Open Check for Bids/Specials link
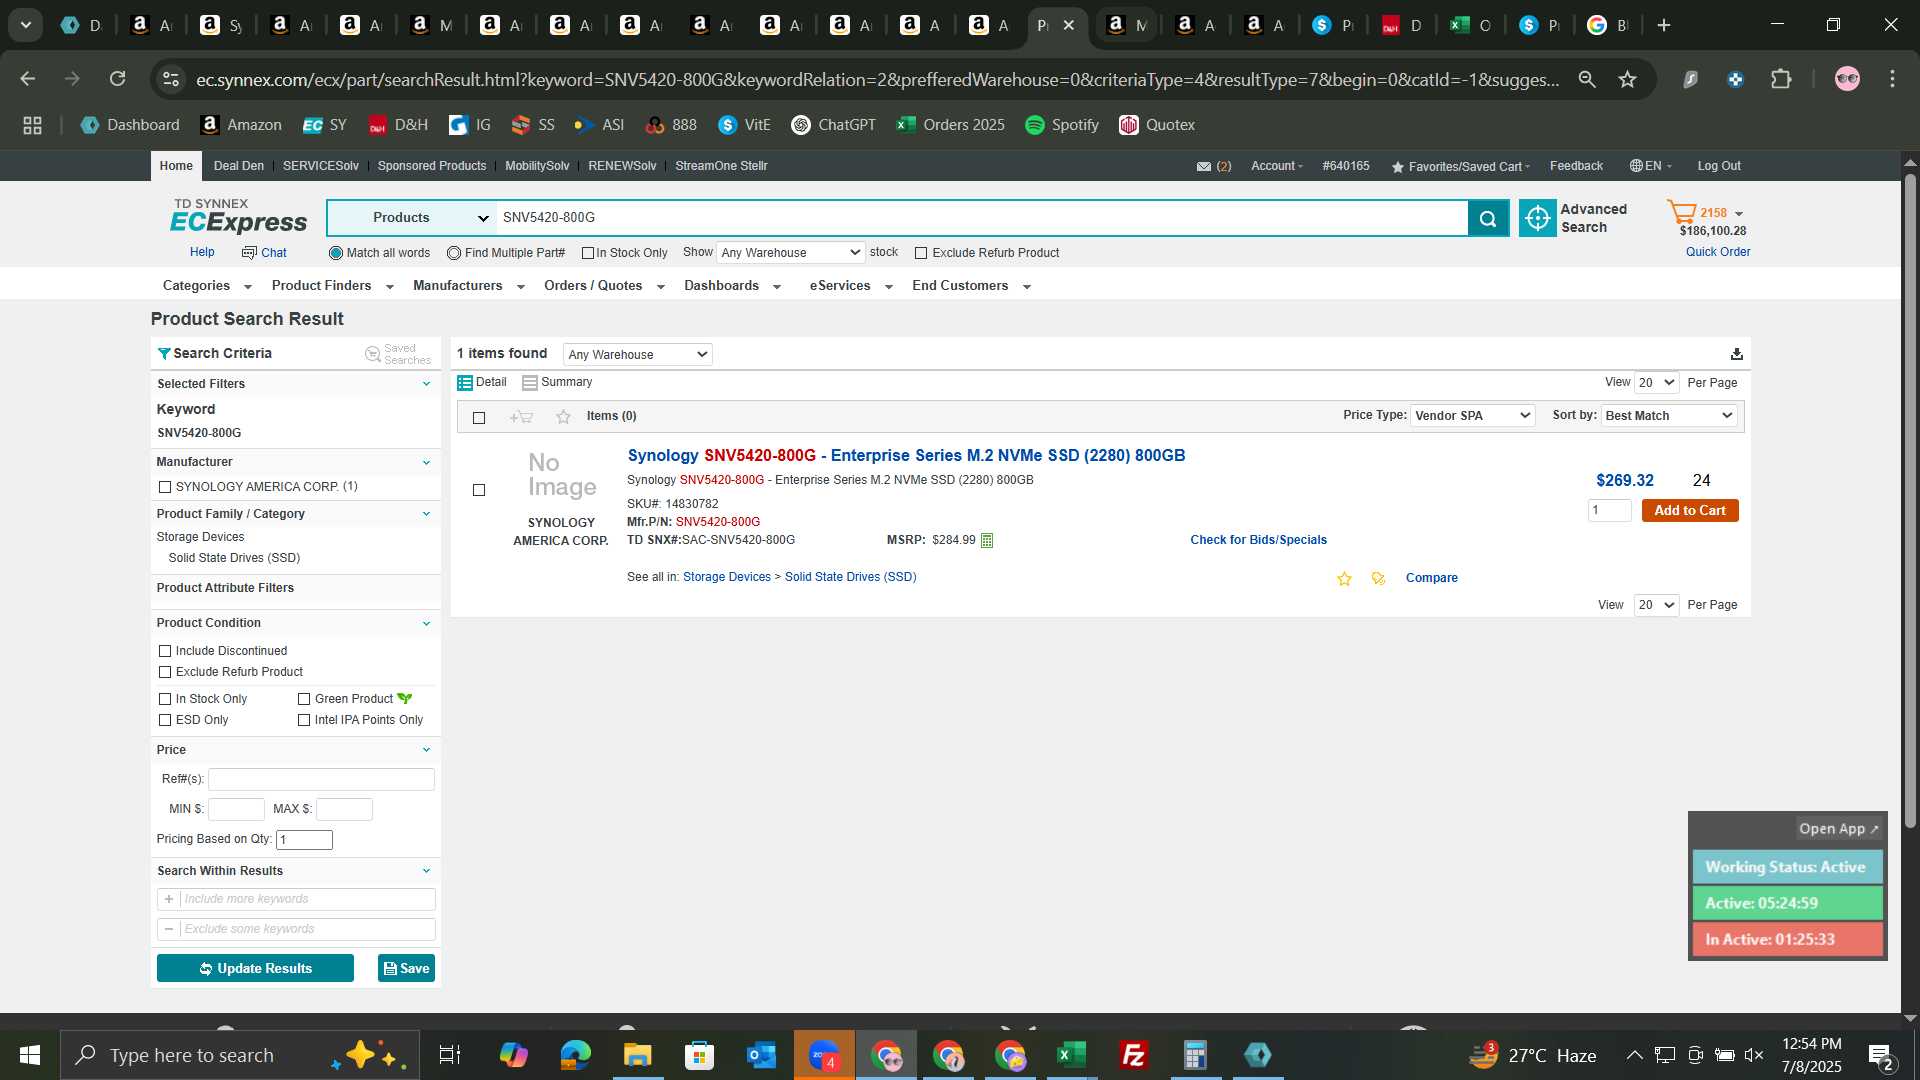 click(x=1258, y=540)
